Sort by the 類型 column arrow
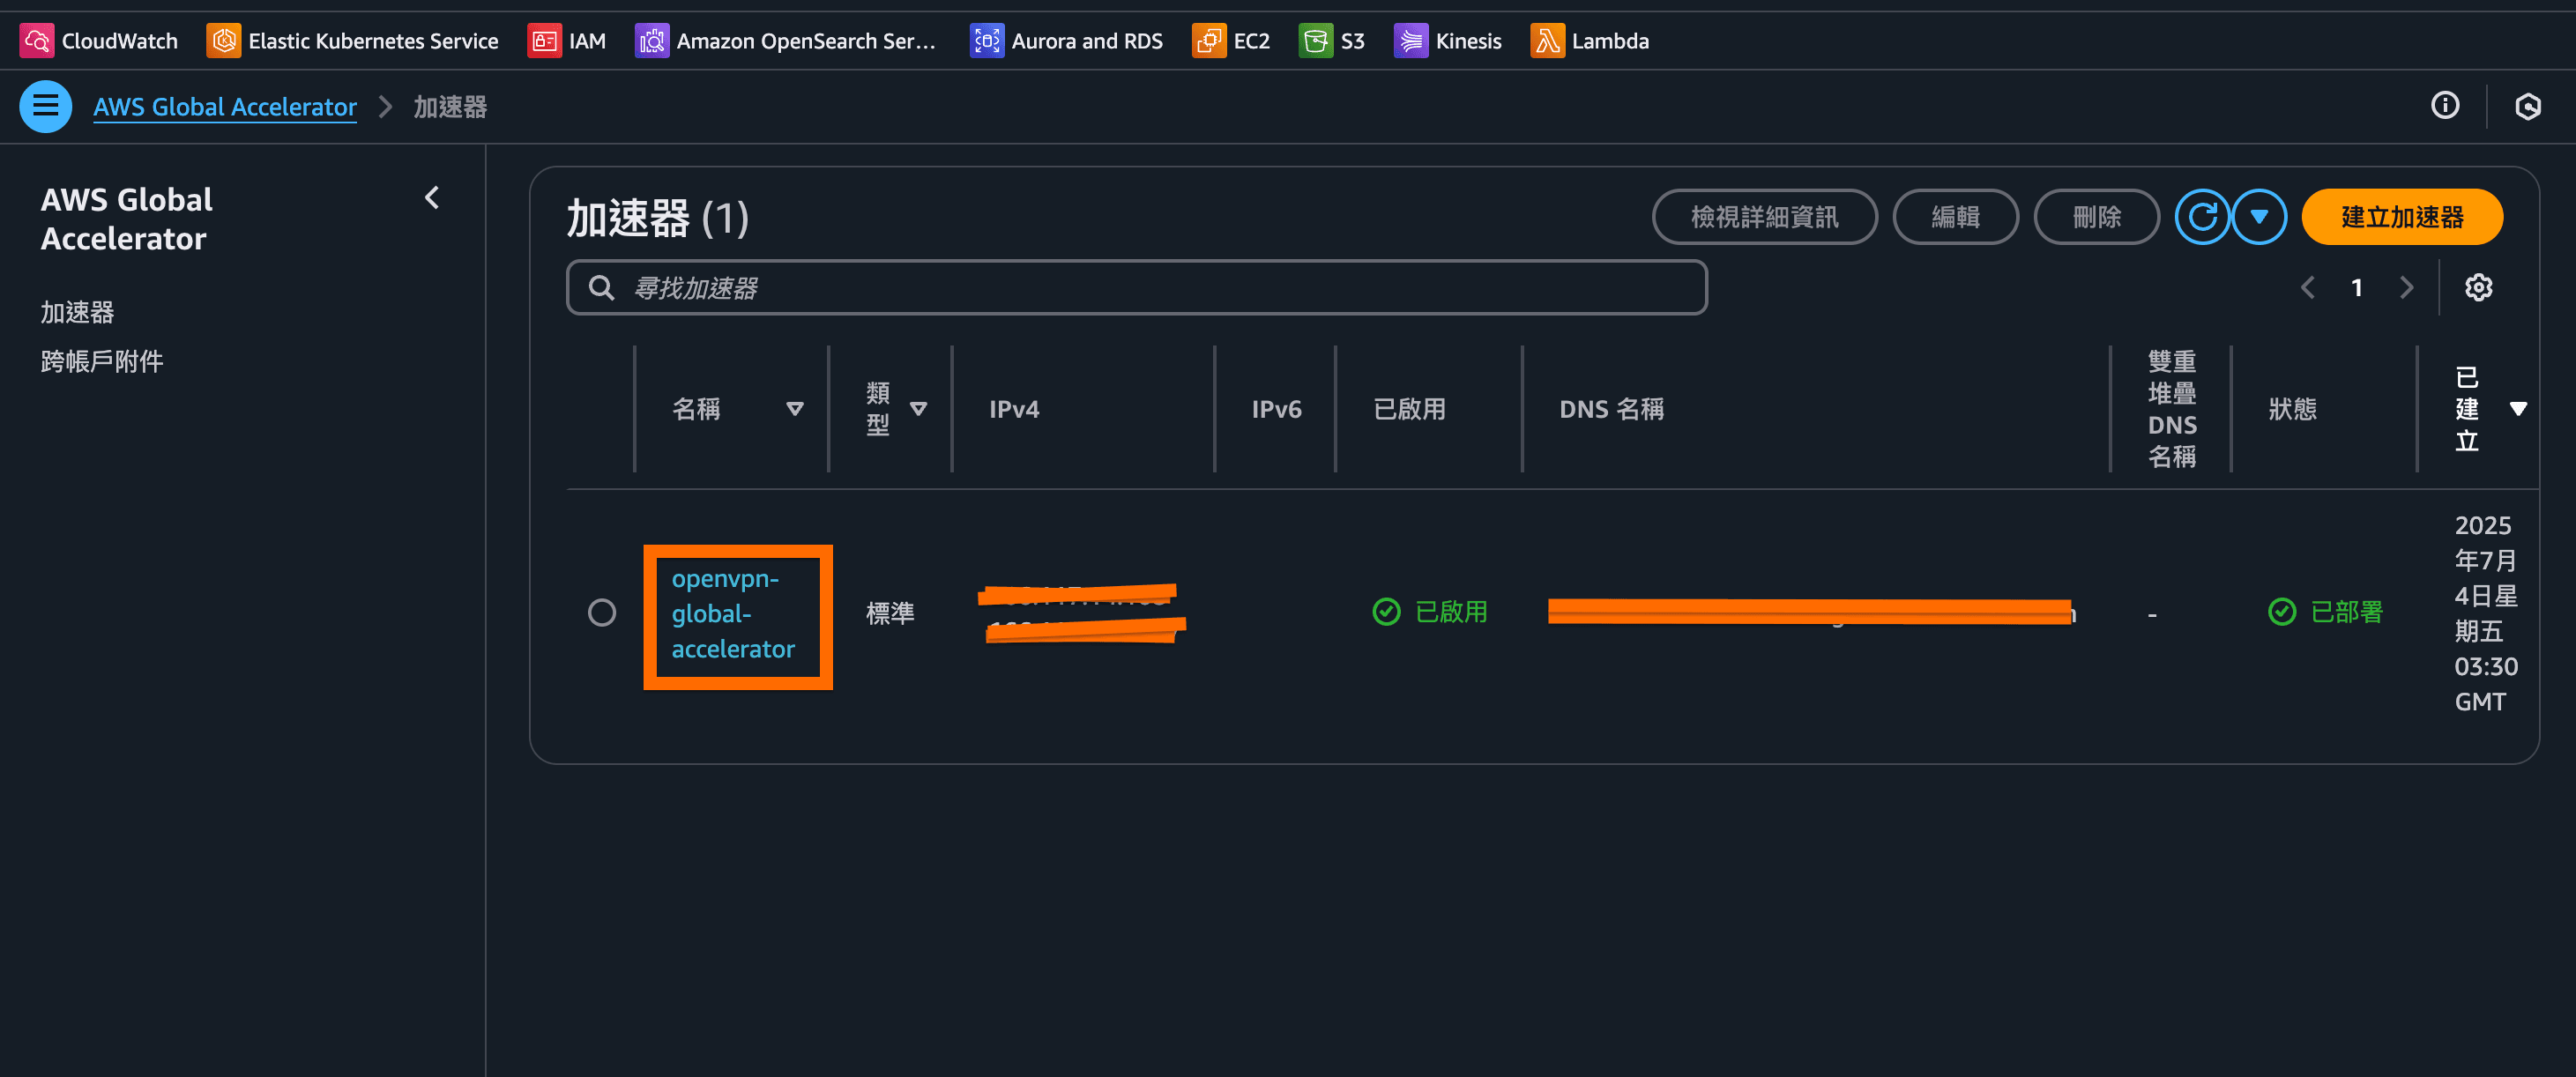 click(x=918, y=409)
